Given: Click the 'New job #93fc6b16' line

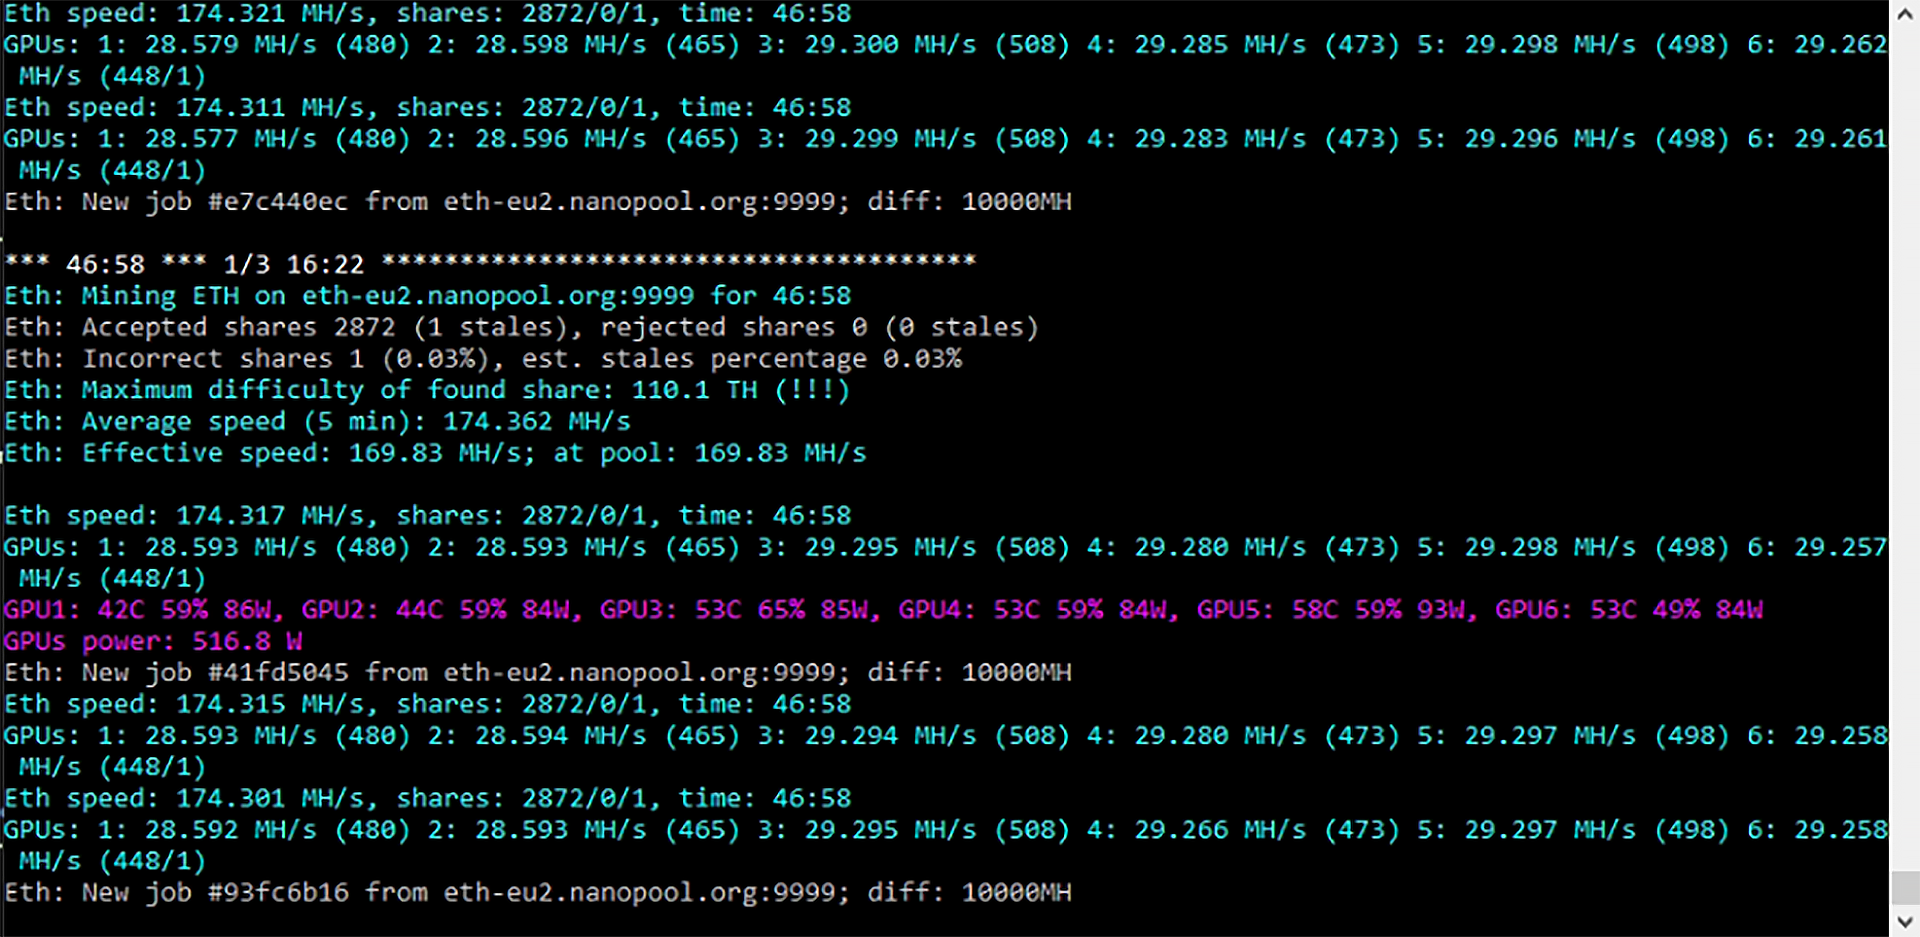Looking at the screenshot, I should click(538, 892).
